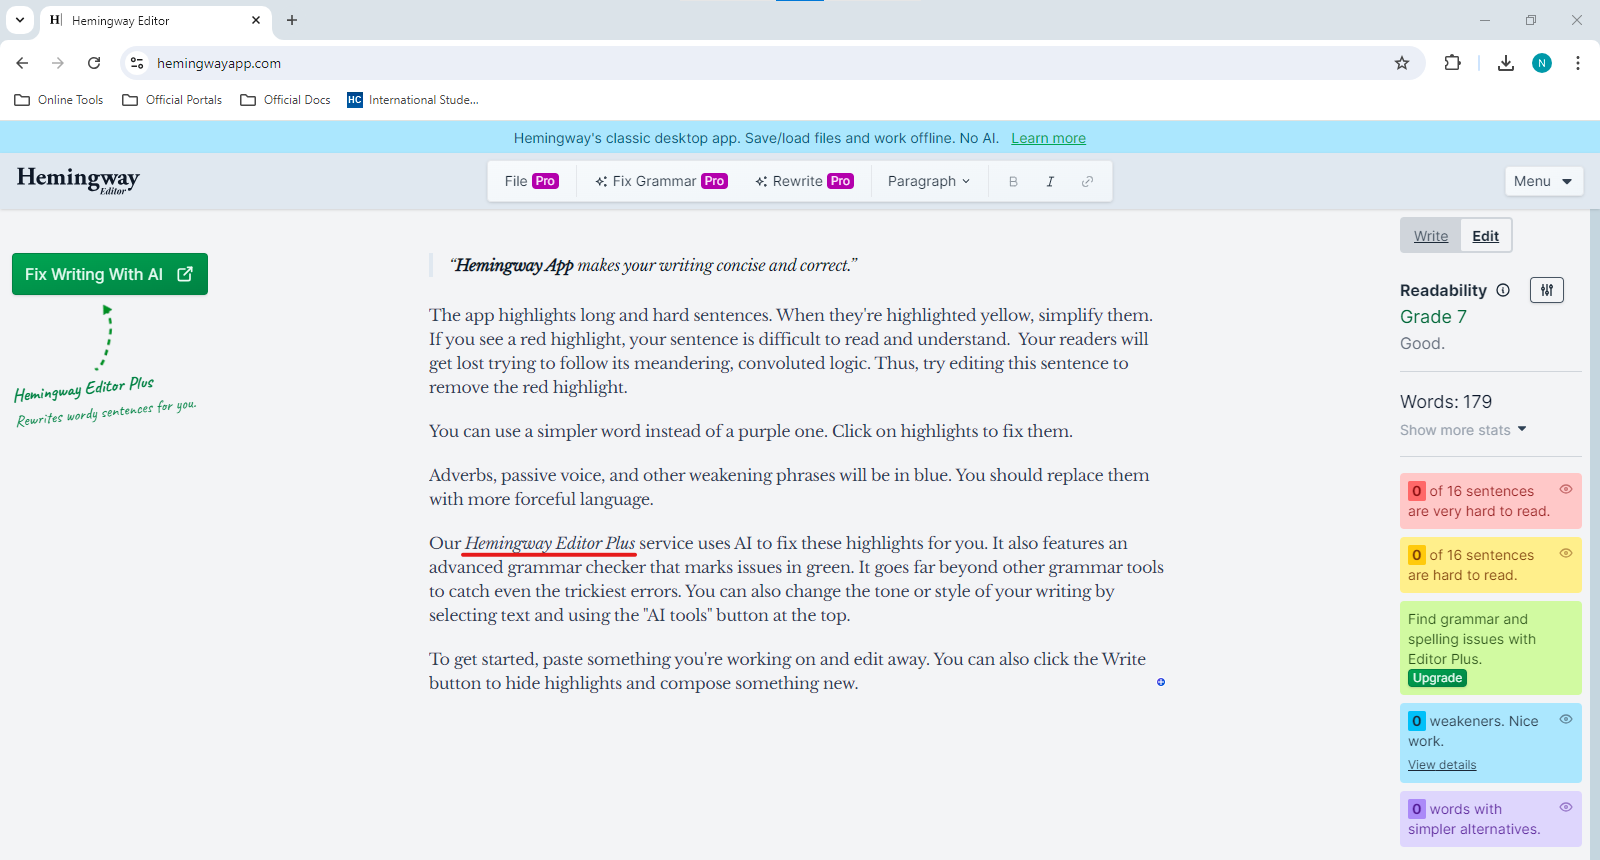This screenshot has width=1600, height=860.
Task: Open the browser extensions puzzle icon
Action: (x=1453, y=63)
